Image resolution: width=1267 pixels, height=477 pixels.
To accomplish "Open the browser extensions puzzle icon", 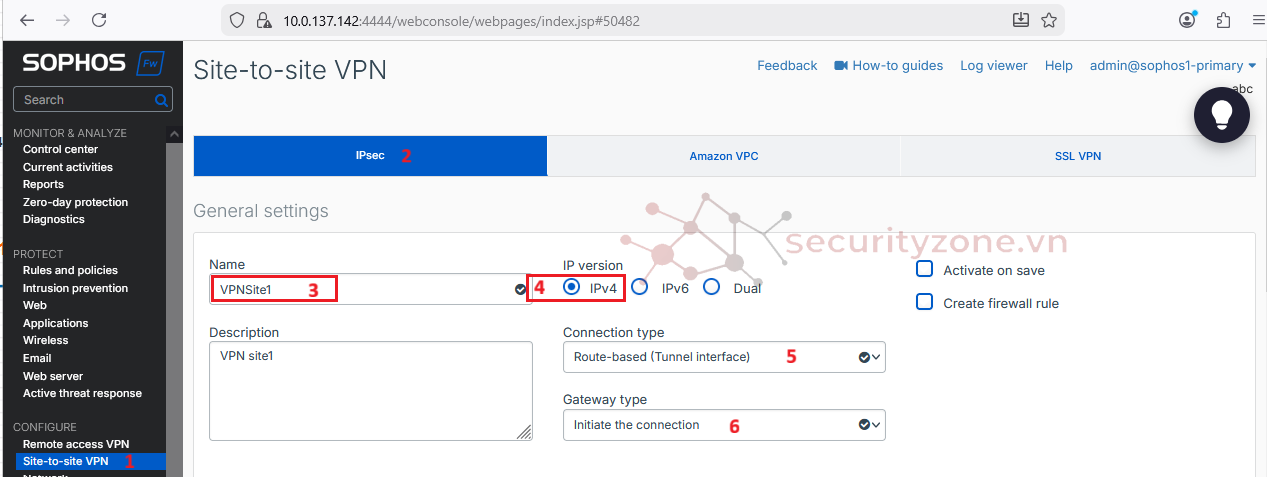I will [1223, 20].
